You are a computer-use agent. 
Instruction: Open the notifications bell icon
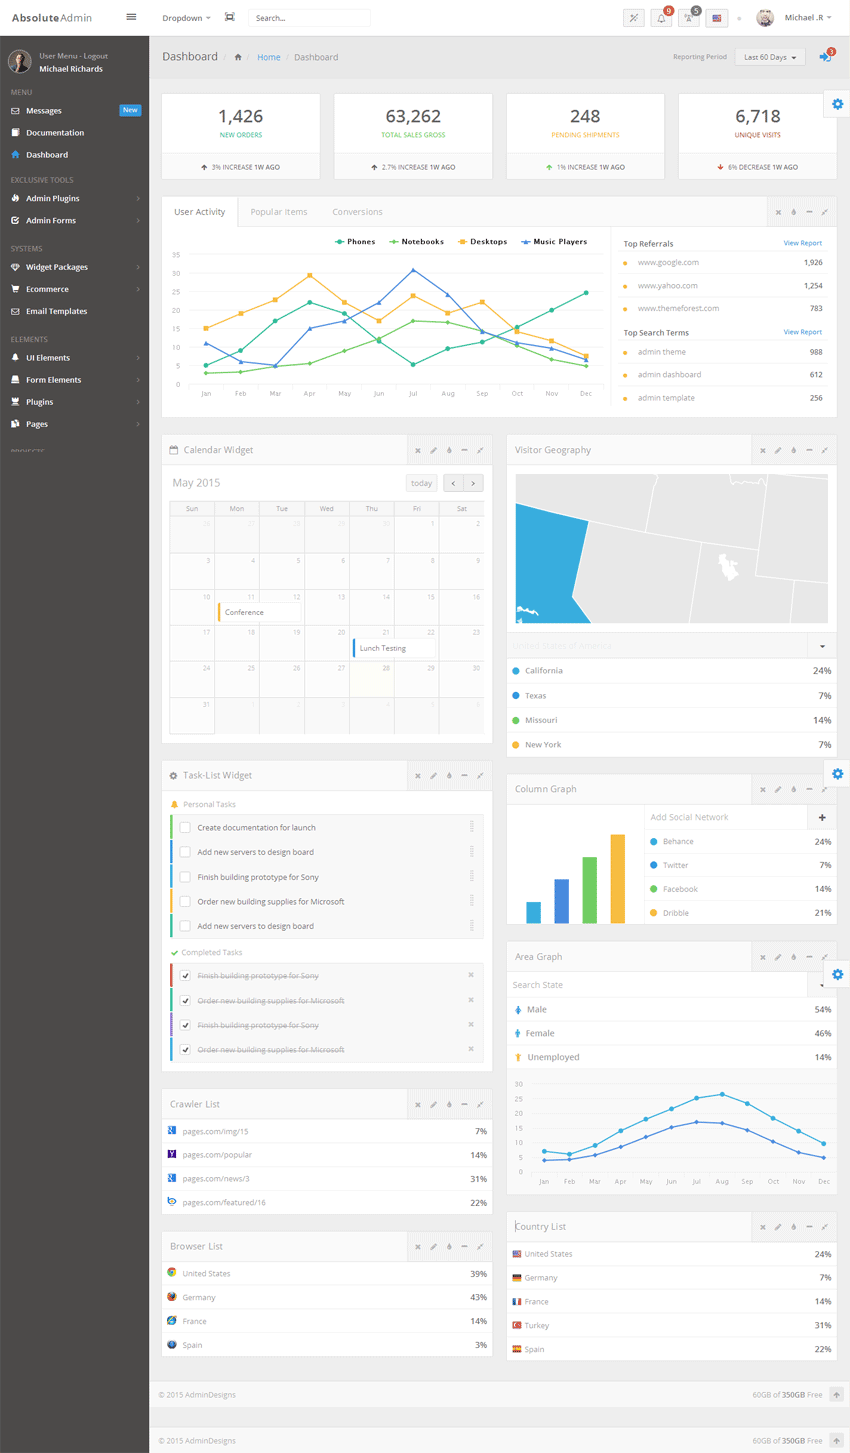click(661, 18)
